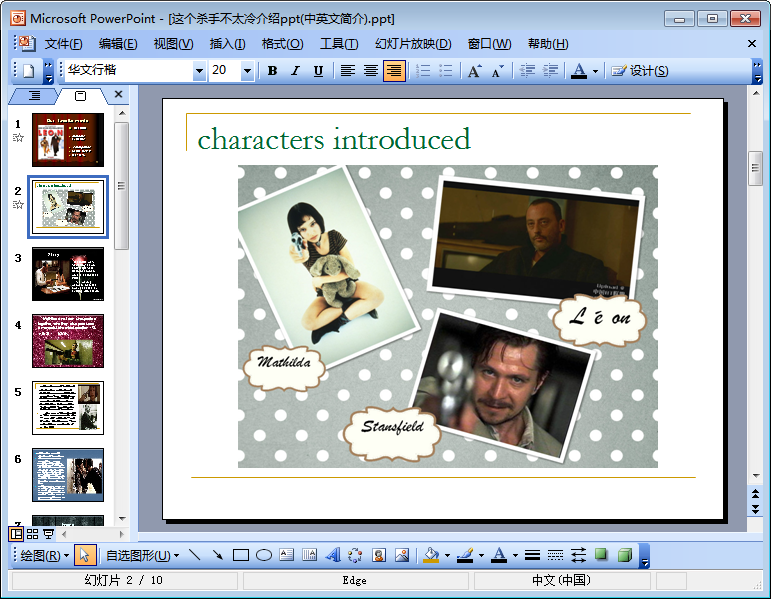The height and width of the screenshot is (599, 771).
Task: Choose a dash style
Action: 555,556
